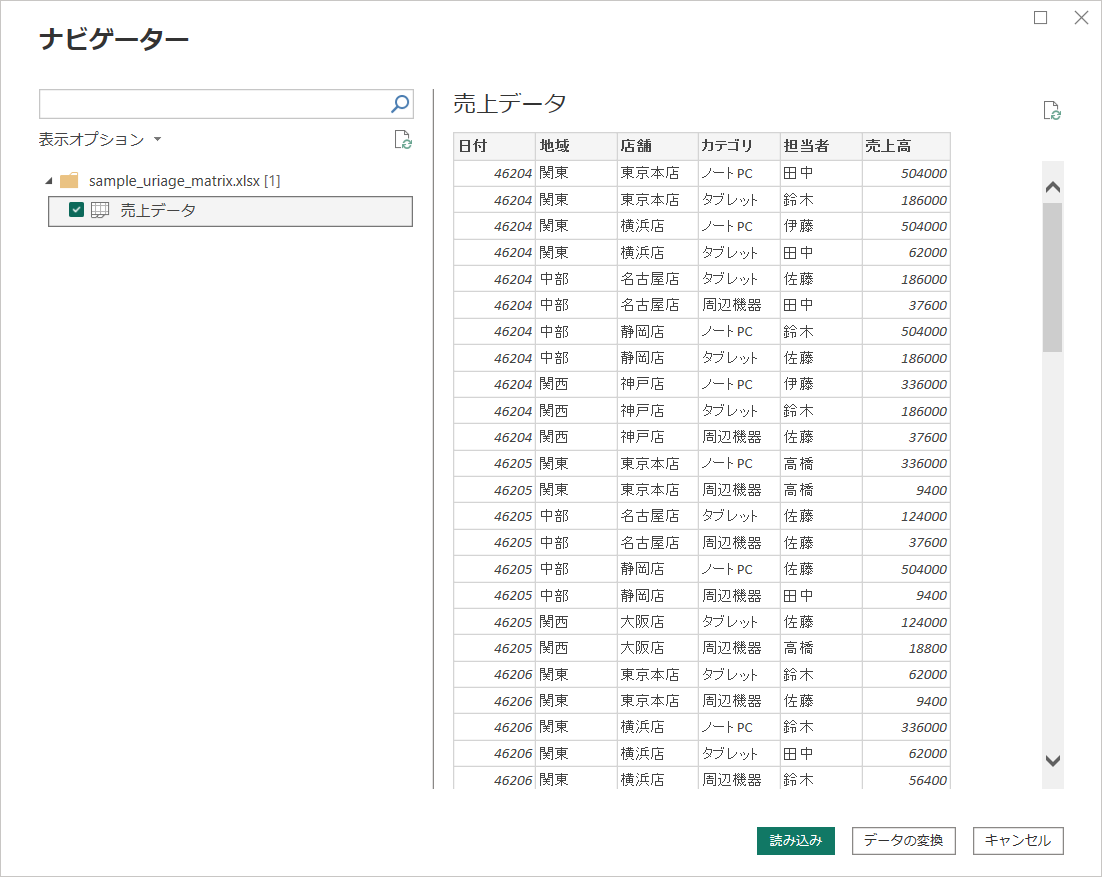Click the preview scrollbar up arrow
The width and height of the screenshot is (1102, 877).
click(x=1053, y=187)
